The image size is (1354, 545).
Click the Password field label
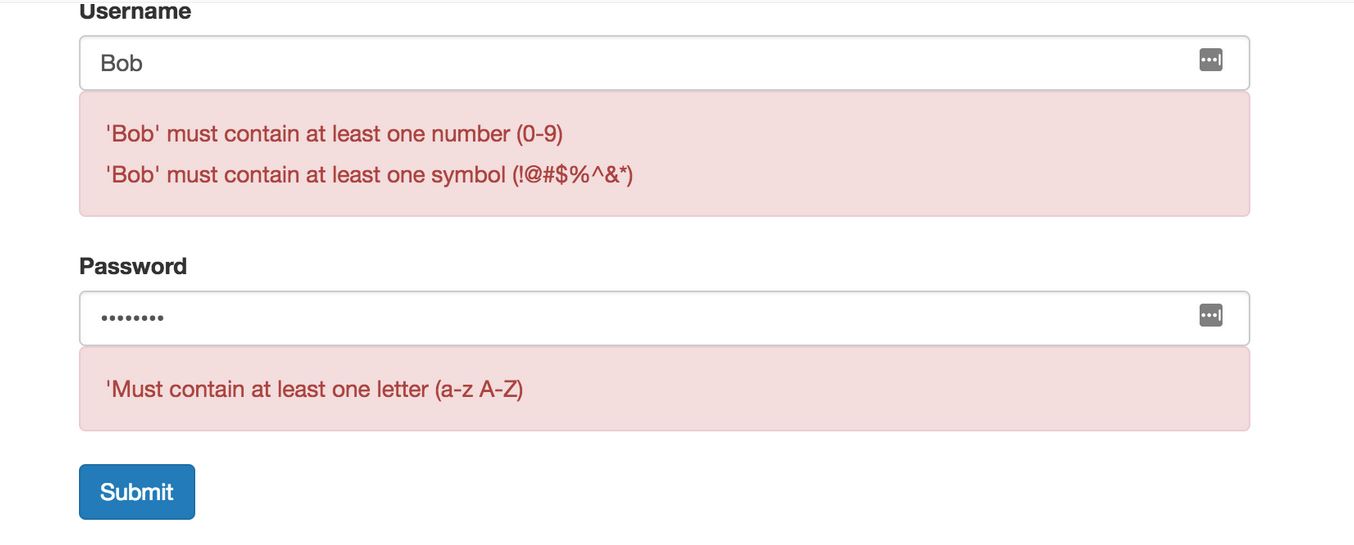(x=133, y=266)
